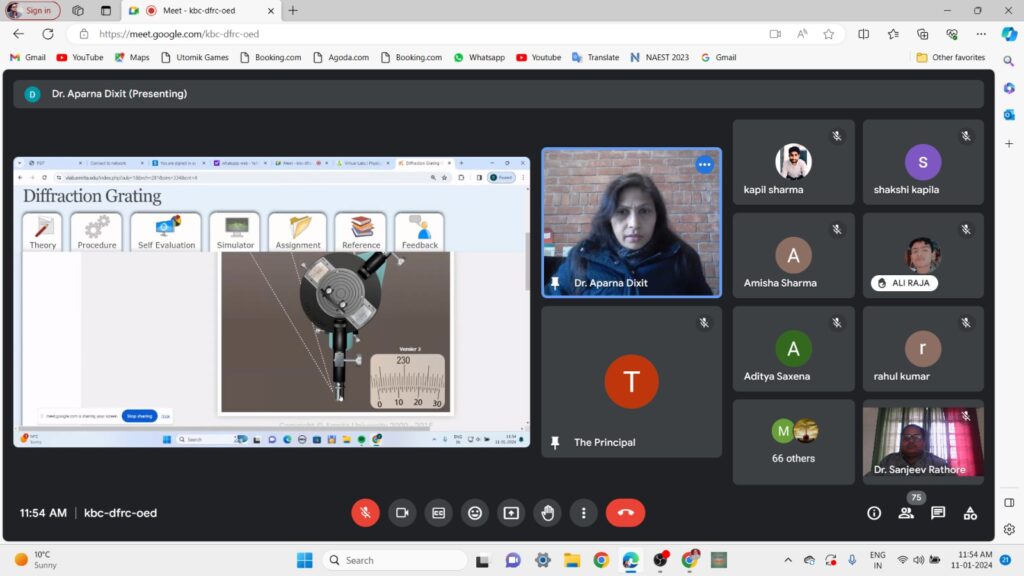This screenshot has width=1024, height=576.
Task: Open the Meet chat panel icon
Action: click(938, 513)
